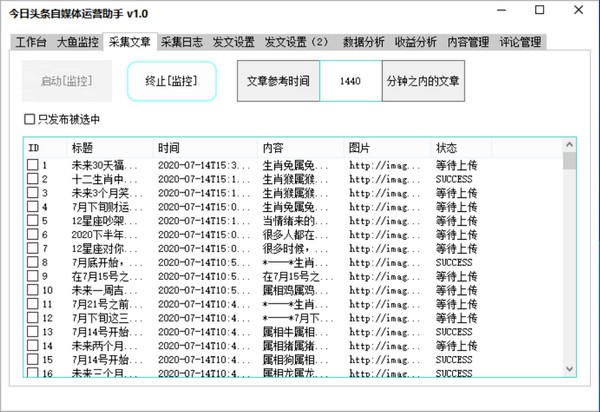The image size is (600, 412).
Task: Click the list's scroll up arrow
Action: tap(569, 147)
